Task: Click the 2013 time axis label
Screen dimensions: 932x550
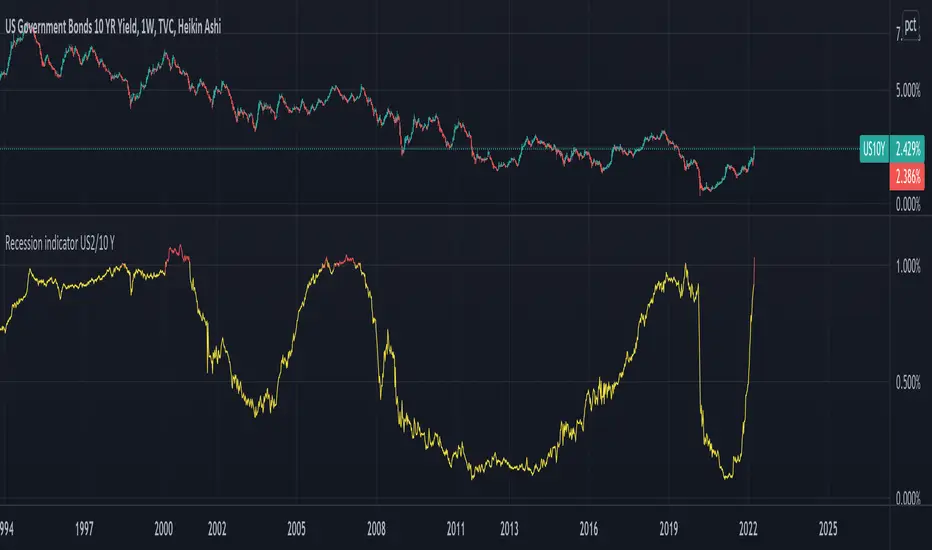Action: point(509,529)
